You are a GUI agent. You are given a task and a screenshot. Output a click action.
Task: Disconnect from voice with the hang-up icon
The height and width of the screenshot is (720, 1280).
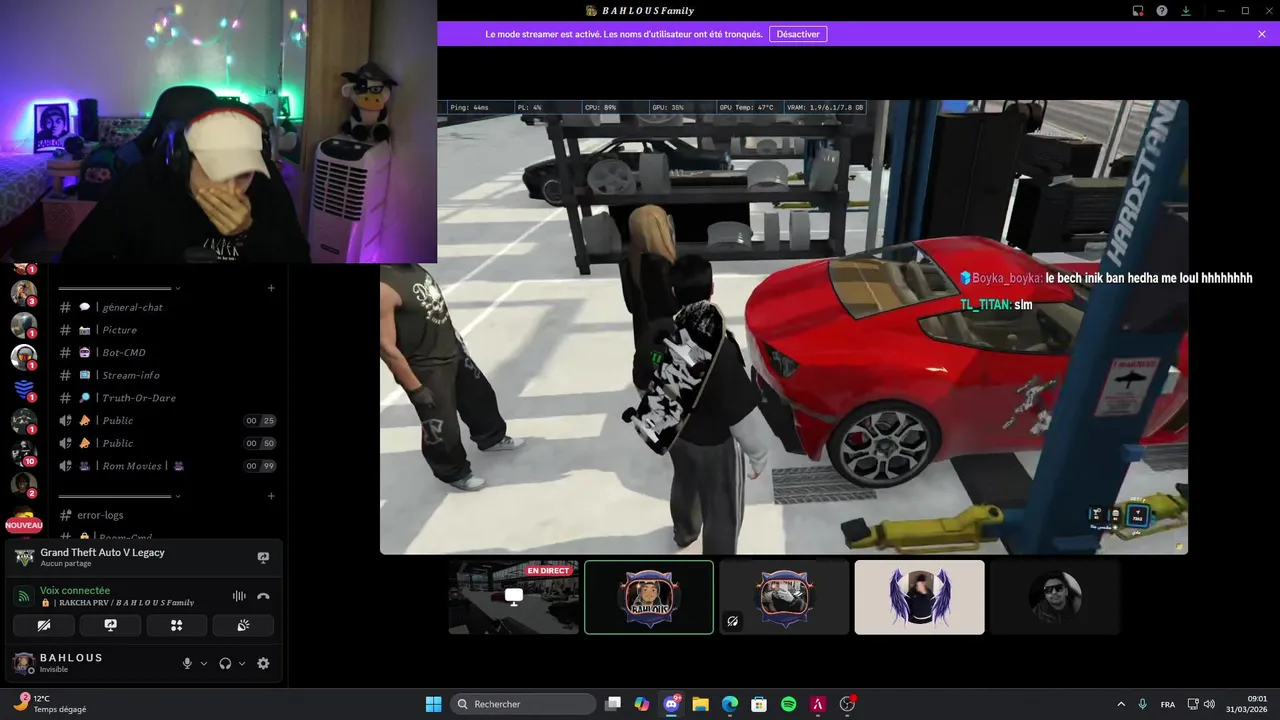click(x=263, y=596)
